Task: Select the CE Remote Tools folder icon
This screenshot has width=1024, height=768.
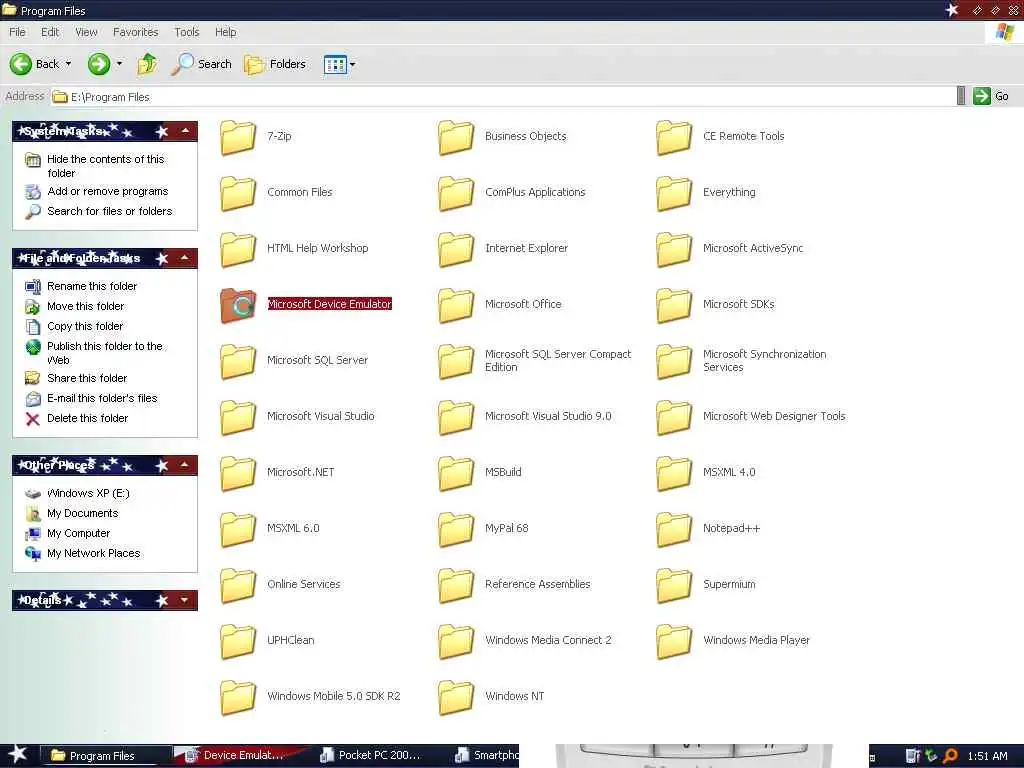Action: pyautogui.click(x=674, y=137)
